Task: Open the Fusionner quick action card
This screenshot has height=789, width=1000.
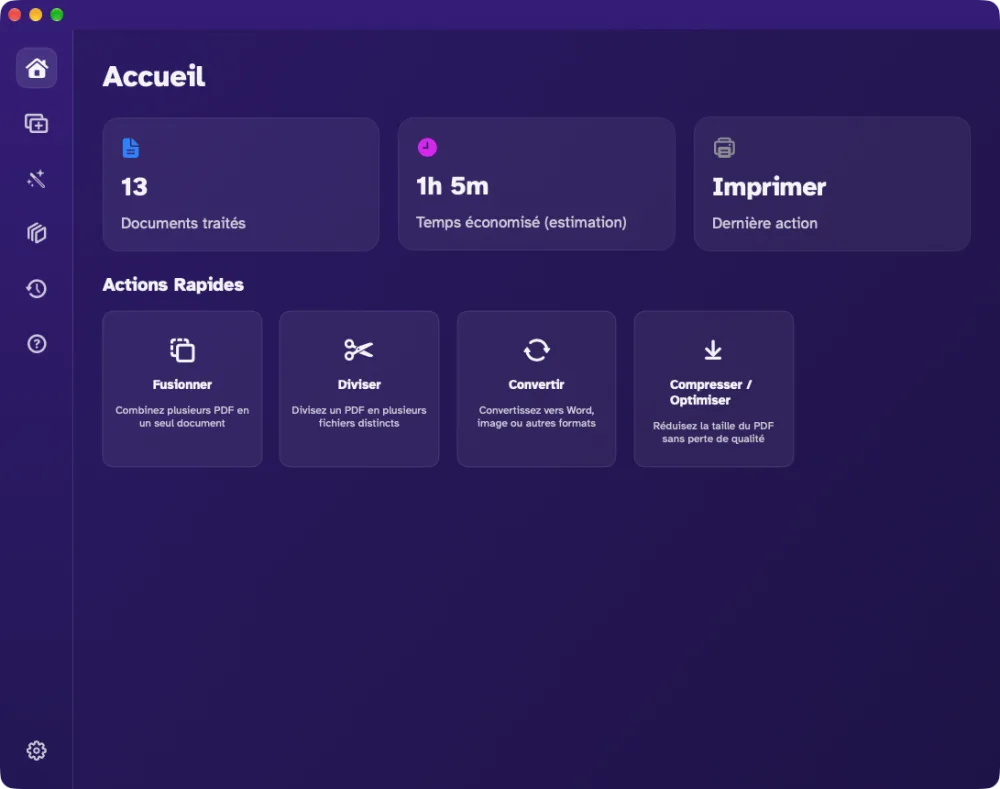Action: click(x=182, y=388)
